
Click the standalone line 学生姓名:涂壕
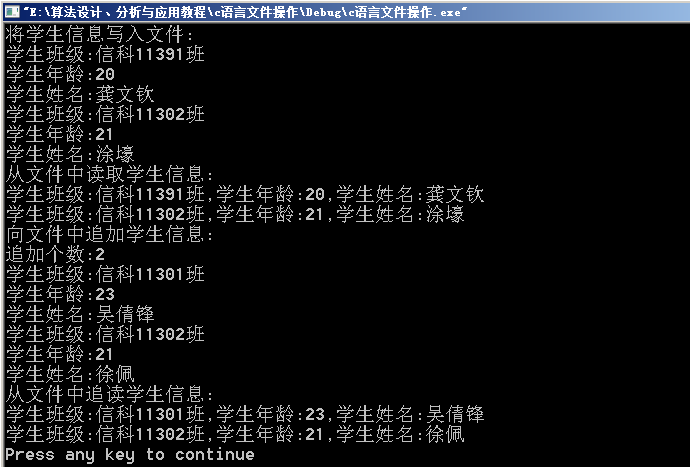[70, 154]
